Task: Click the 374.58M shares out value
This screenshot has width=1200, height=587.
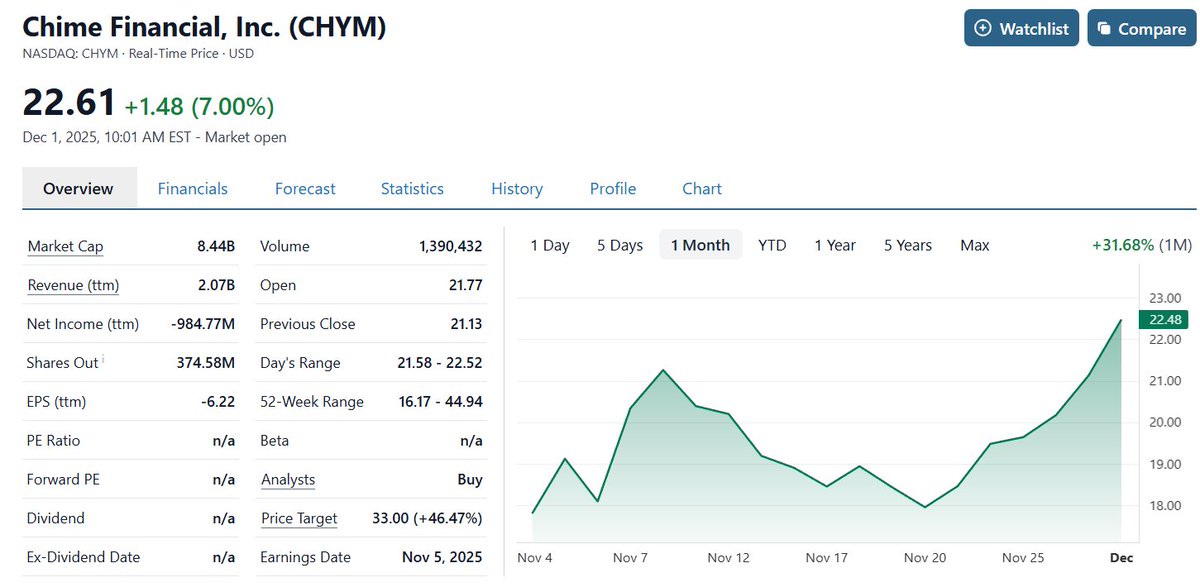Action: [x=206, y=363]
